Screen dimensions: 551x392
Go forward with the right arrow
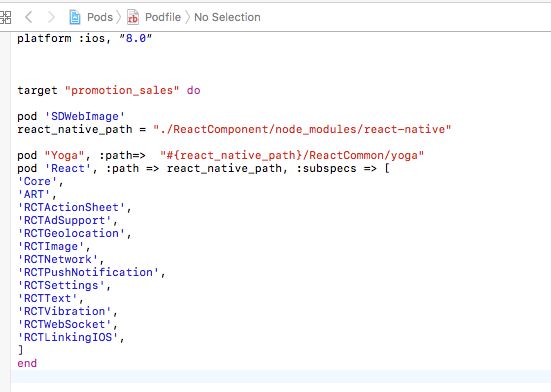(51, 17)
